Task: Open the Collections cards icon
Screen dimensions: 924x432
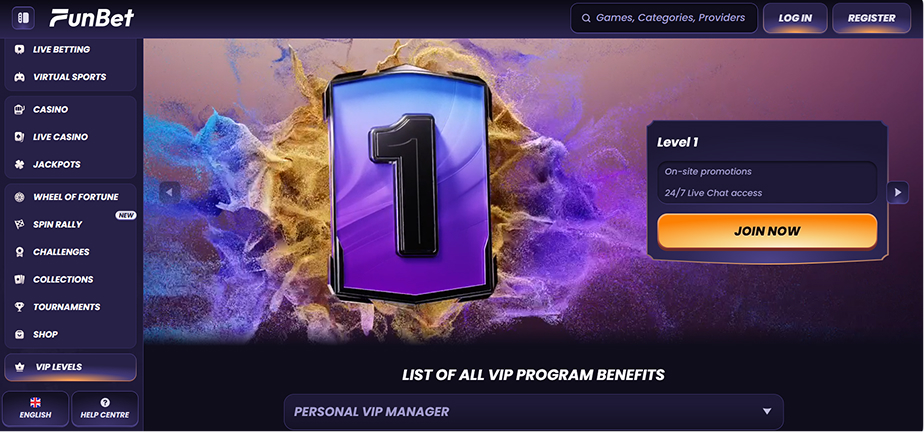Action: (19, 279)
